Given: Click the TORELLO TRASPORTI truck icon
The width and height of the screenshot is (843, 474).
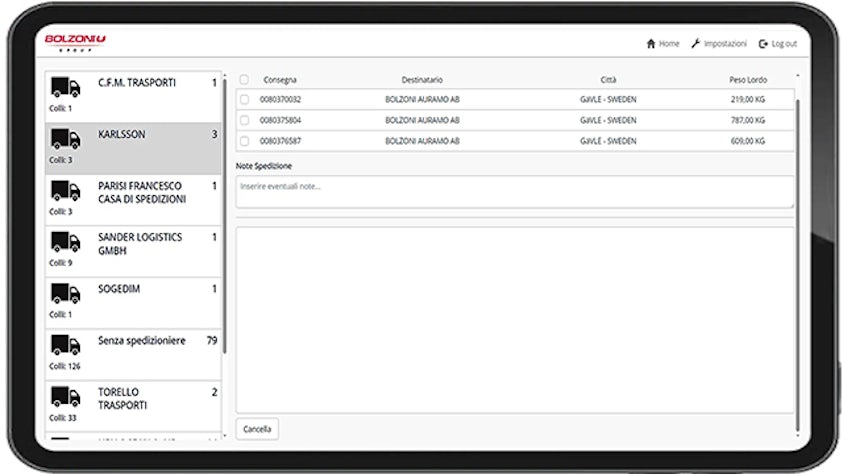Looking at the screenshot, I should (x=65, y=397).
